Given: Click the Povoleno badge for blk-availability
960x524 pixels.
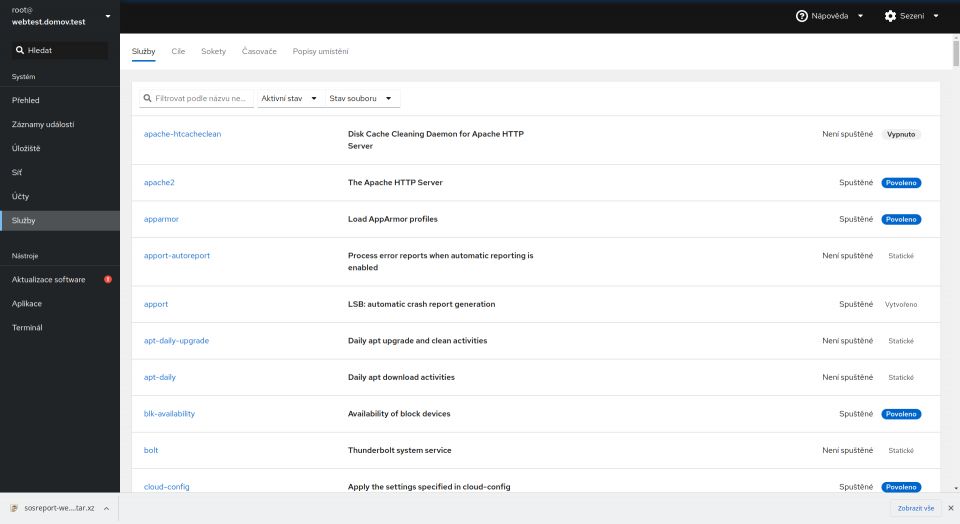Looking at the screenshot, I should click(901, 414).
